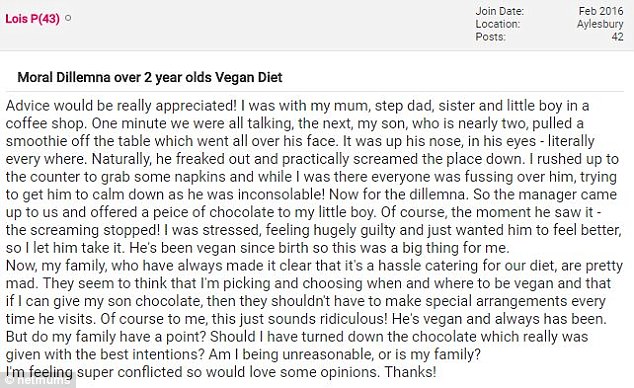Click the question 'But do my family have a point?'

click(x=106, y=337)
